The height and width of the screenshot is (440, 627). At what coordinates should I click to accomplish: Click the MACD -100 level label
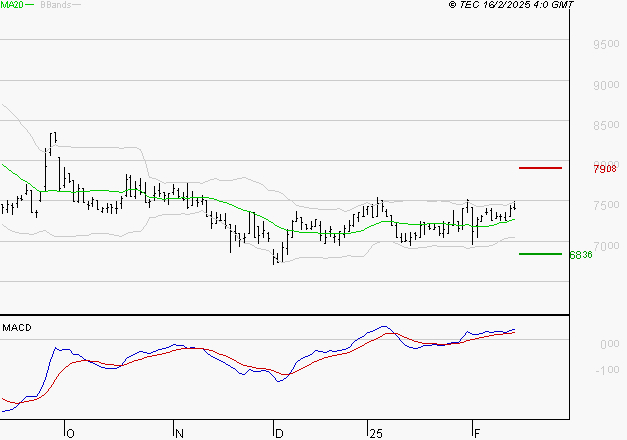[606, 370]
